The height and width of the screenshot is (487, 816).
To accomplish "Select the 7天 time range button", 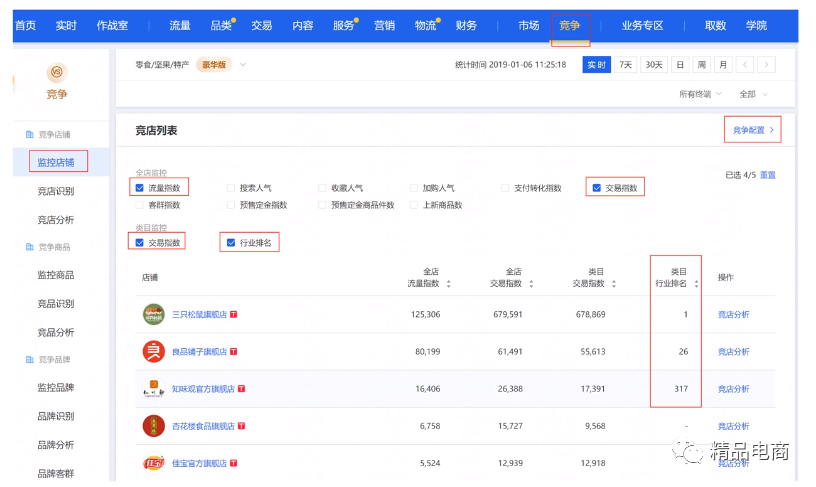I will coord(626,65).
